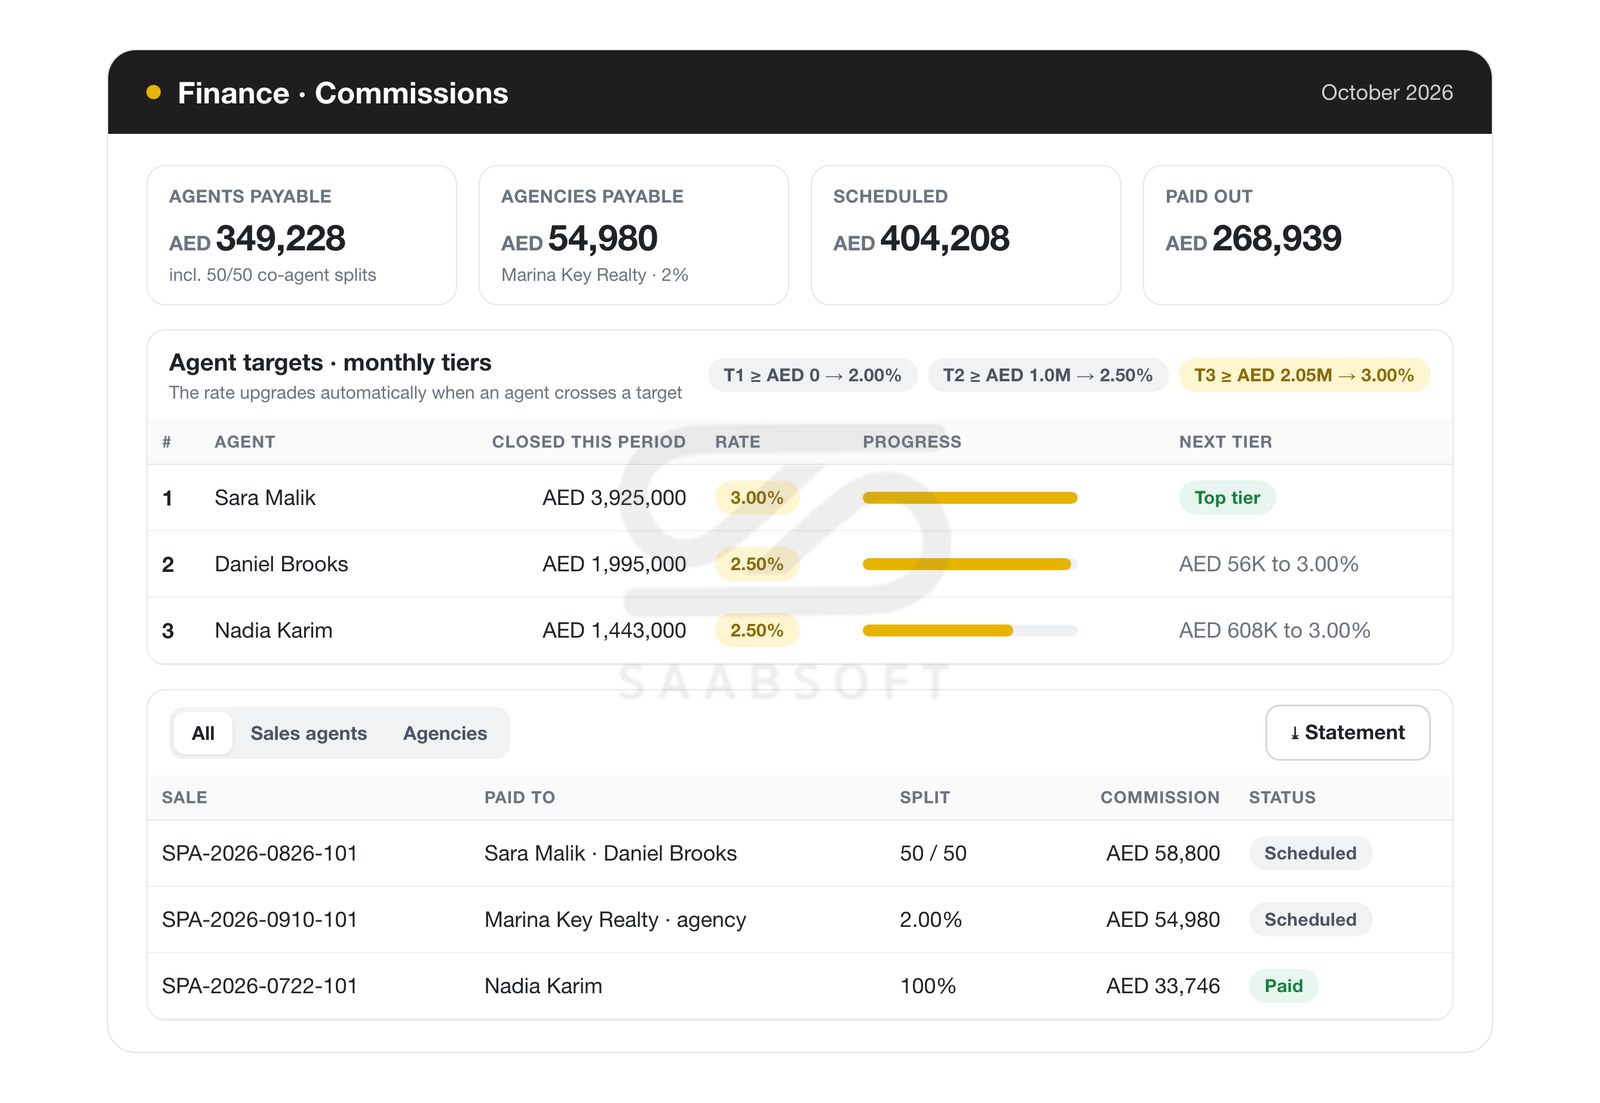This screenshot has height=1103, width=1600.
Task: Click closed amount AED 3,925,000
Action: (x=614, y=498)
